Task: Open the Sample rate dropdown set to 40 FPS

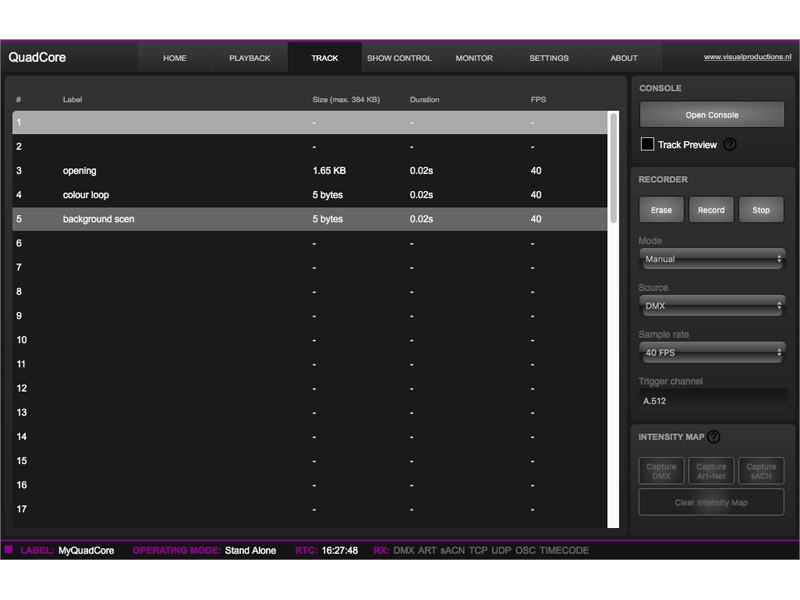Action: 712,352
